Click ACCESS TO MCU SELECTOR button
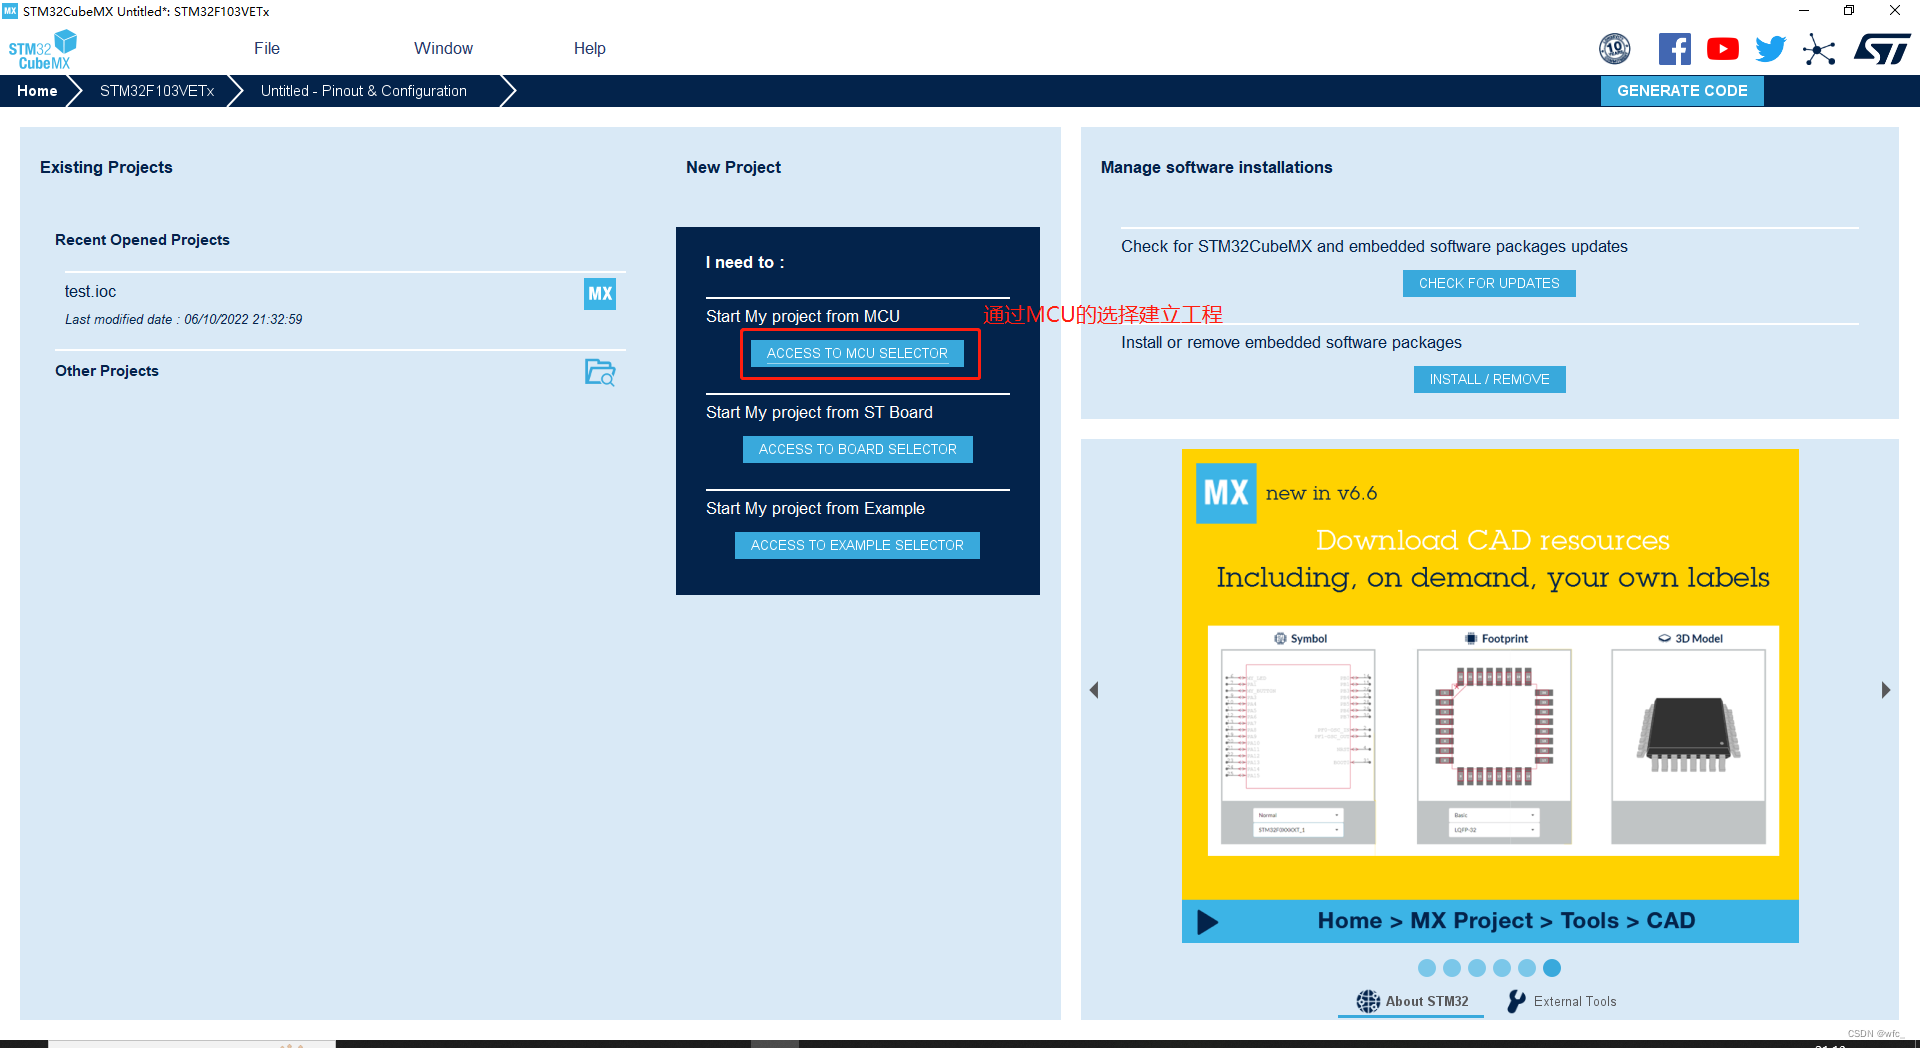 point(857,353)
